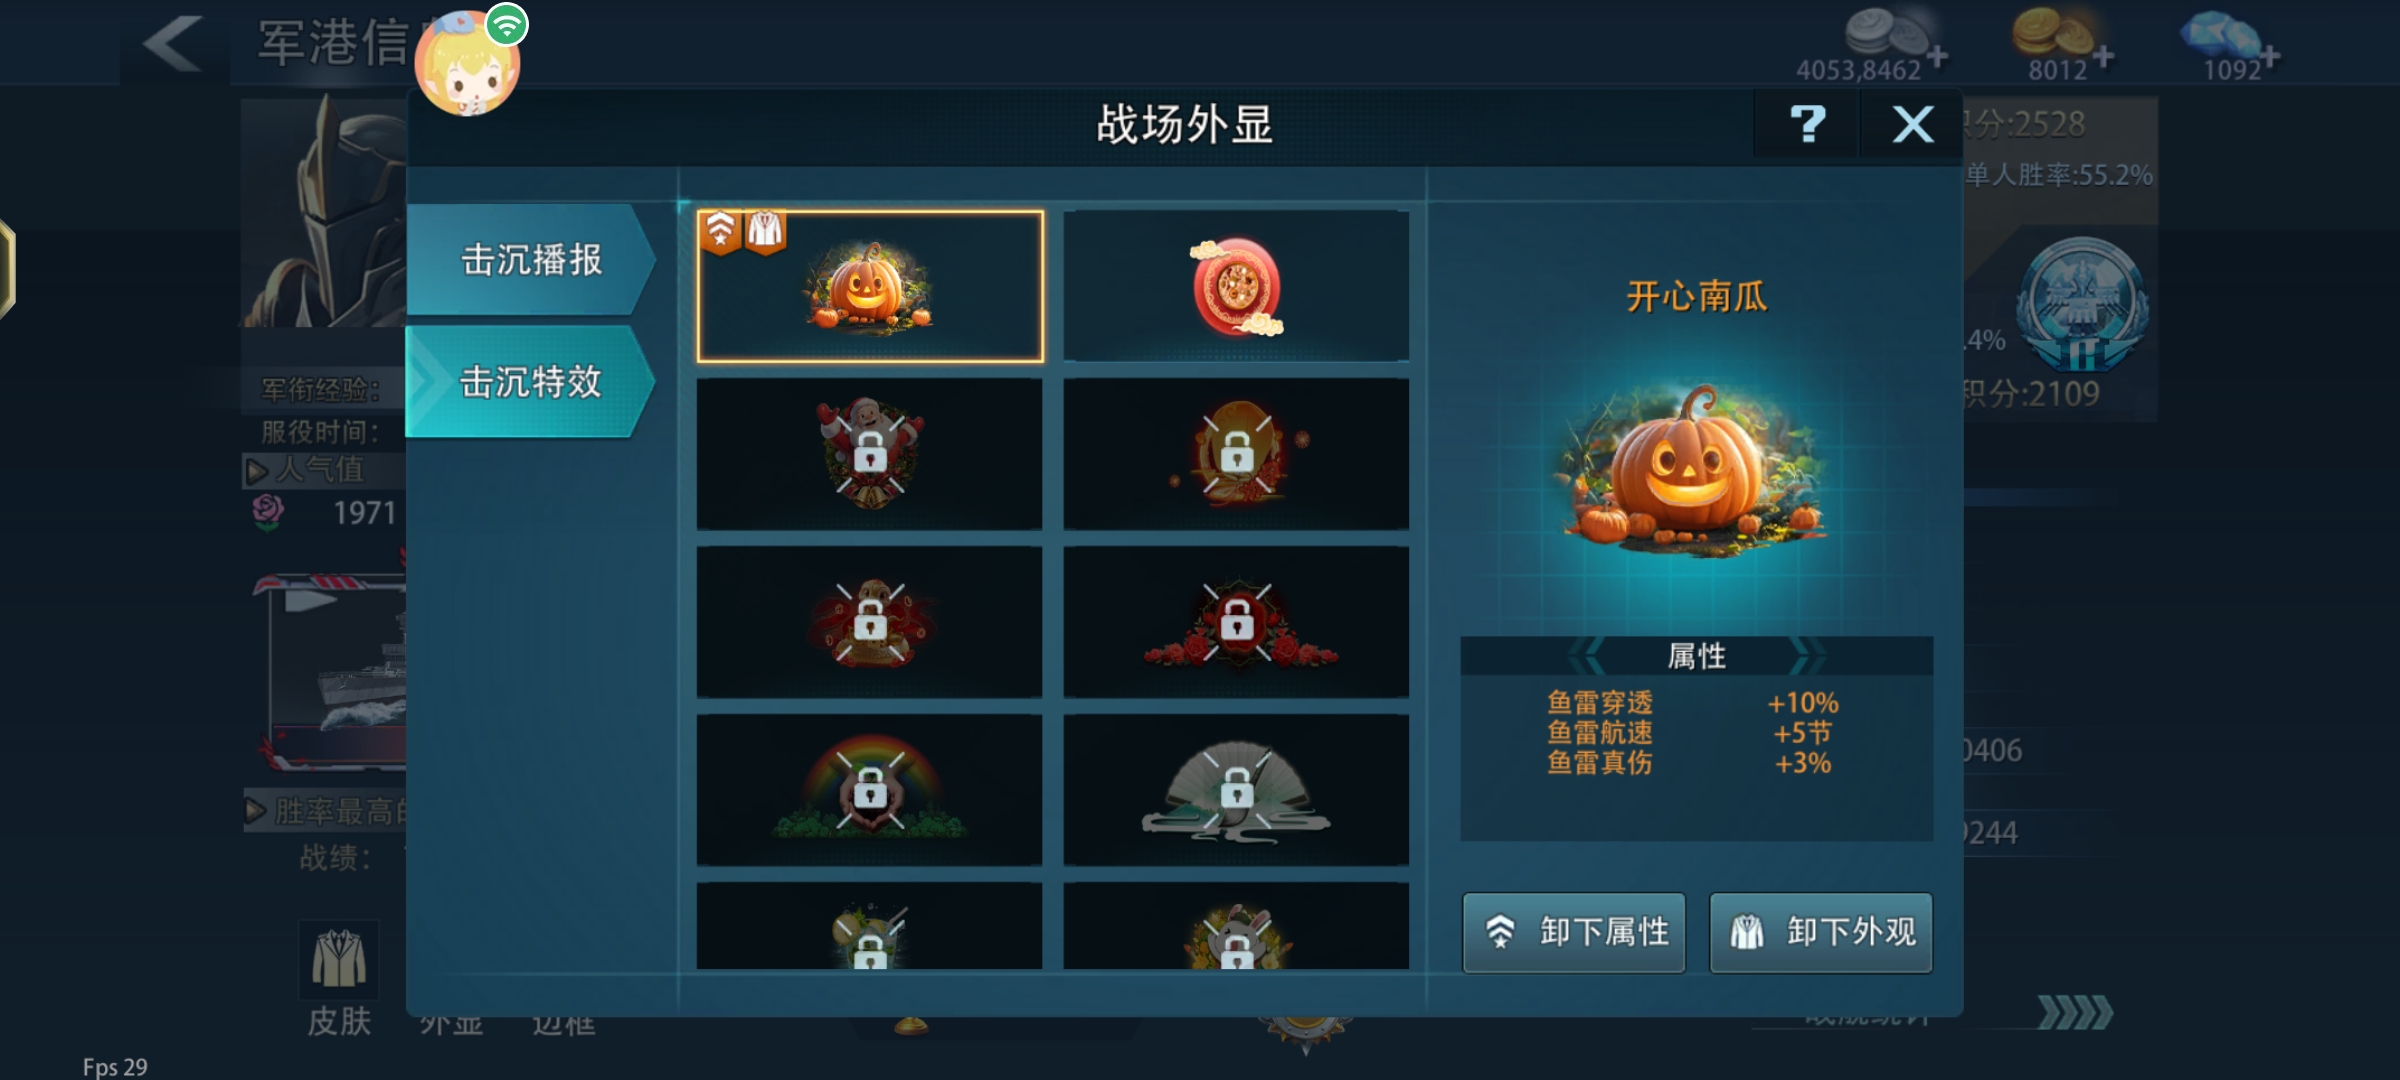Click the locked red roses effect
The width and height of the screenshot is (2400, 1080).
coord(1236,622)
